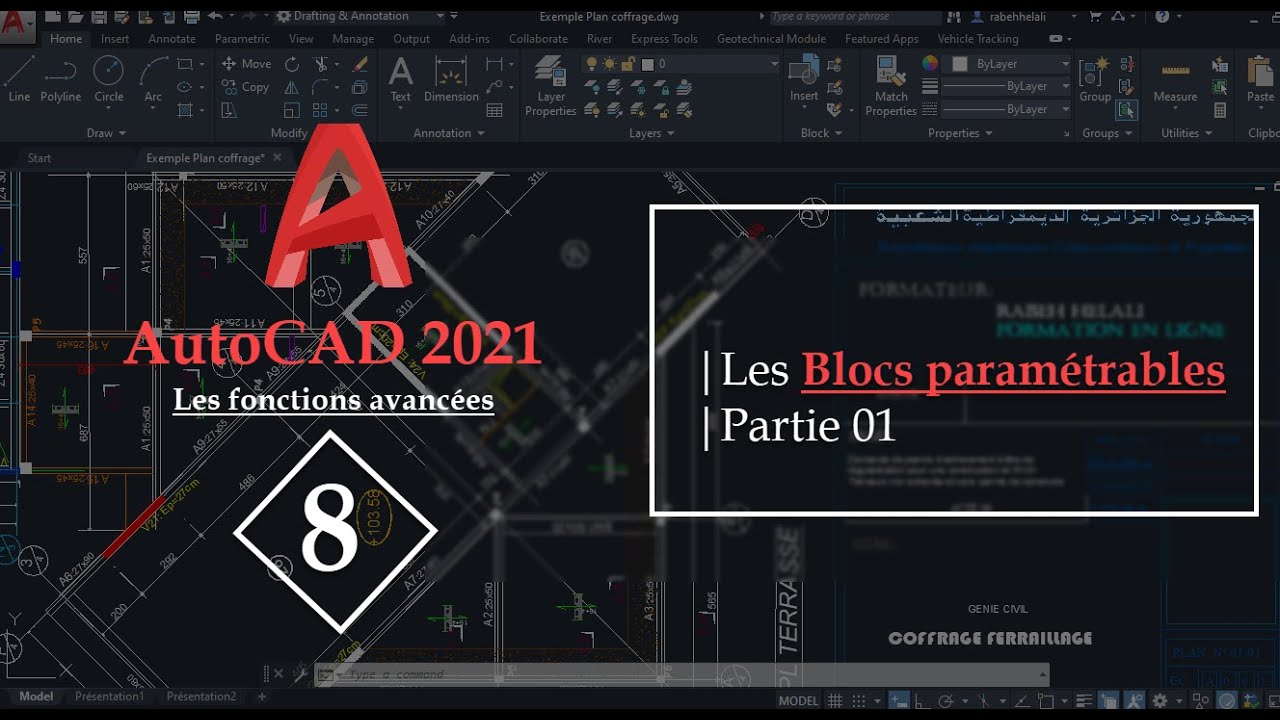Open the Express Tools tab
Viewport: 1280px width, 720px height.
[664, 39]
